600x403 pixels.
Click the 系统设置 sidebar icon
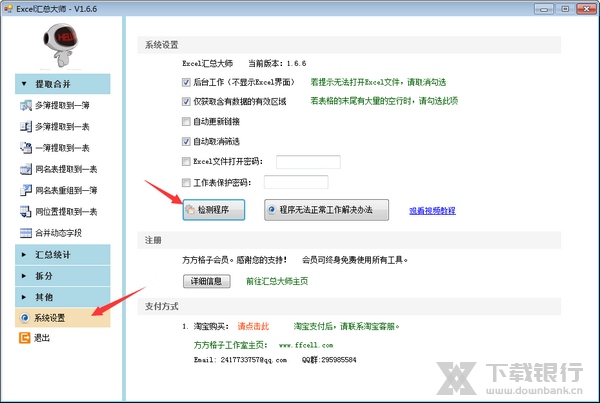[x=25, y=318]
